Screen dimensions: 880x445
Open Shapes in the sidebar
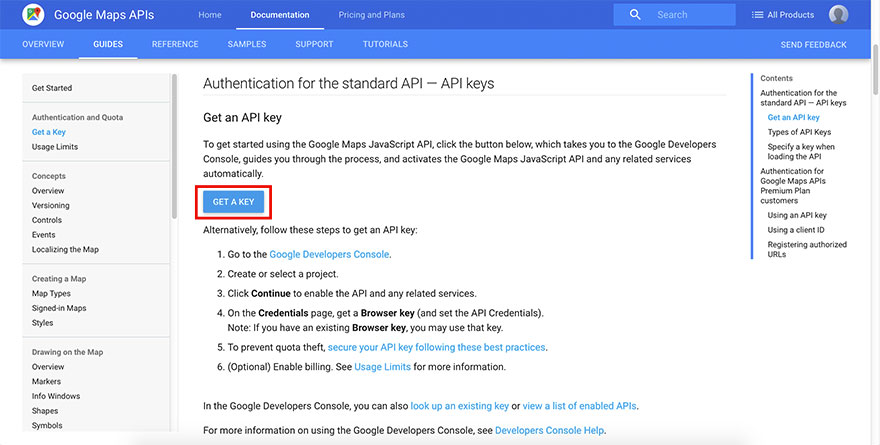click(45, 411)
